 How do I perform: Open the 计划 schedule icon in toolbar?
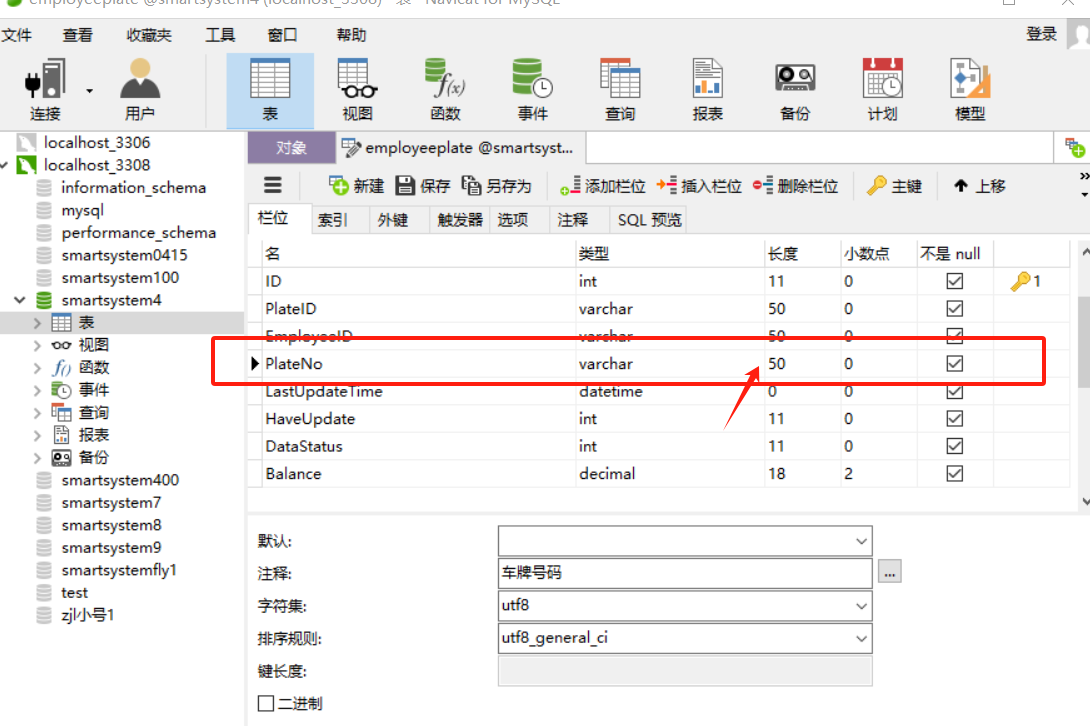point(883,90)
